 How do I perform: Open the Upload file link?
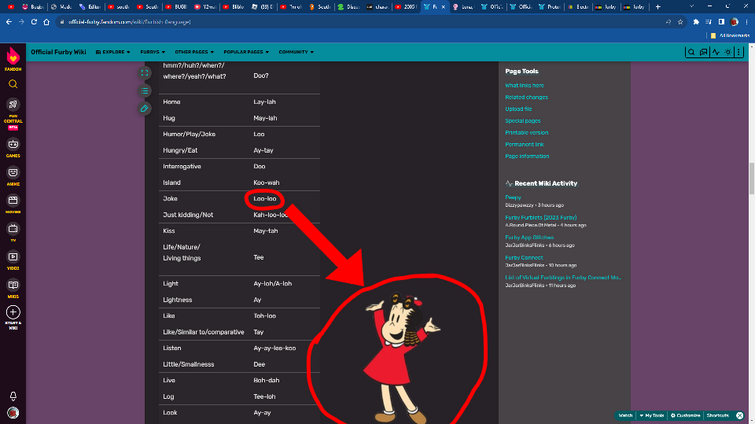[x=518, y=109]
